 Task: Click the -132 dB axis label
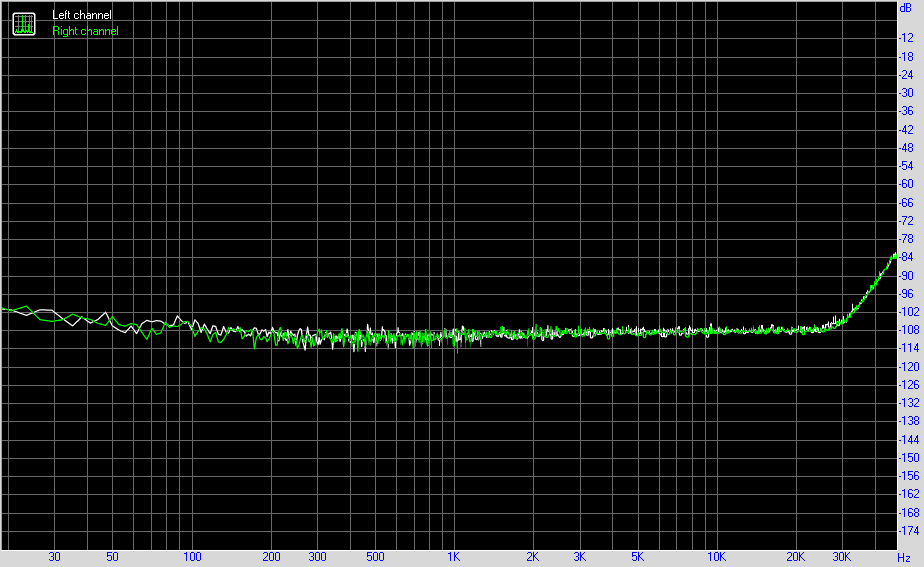tap(909, 403)
